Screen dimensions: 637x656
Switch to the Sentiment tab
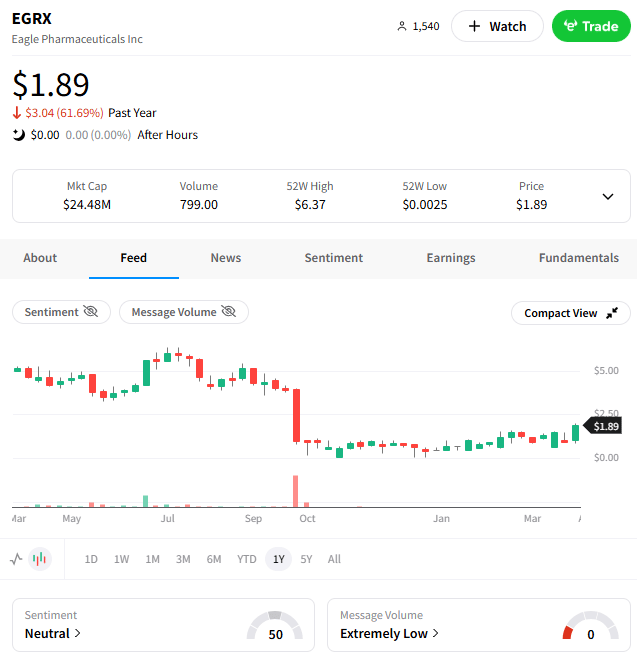(333, 258)
